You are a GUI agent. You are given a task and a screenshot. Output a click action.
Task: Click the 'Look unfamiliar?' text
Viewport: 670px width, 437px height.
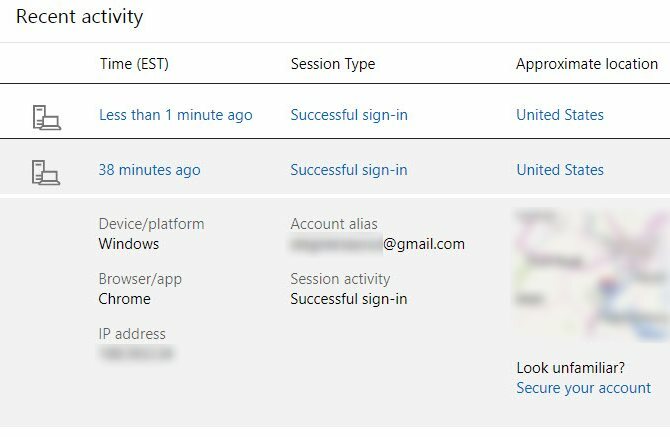pos(570,368)
